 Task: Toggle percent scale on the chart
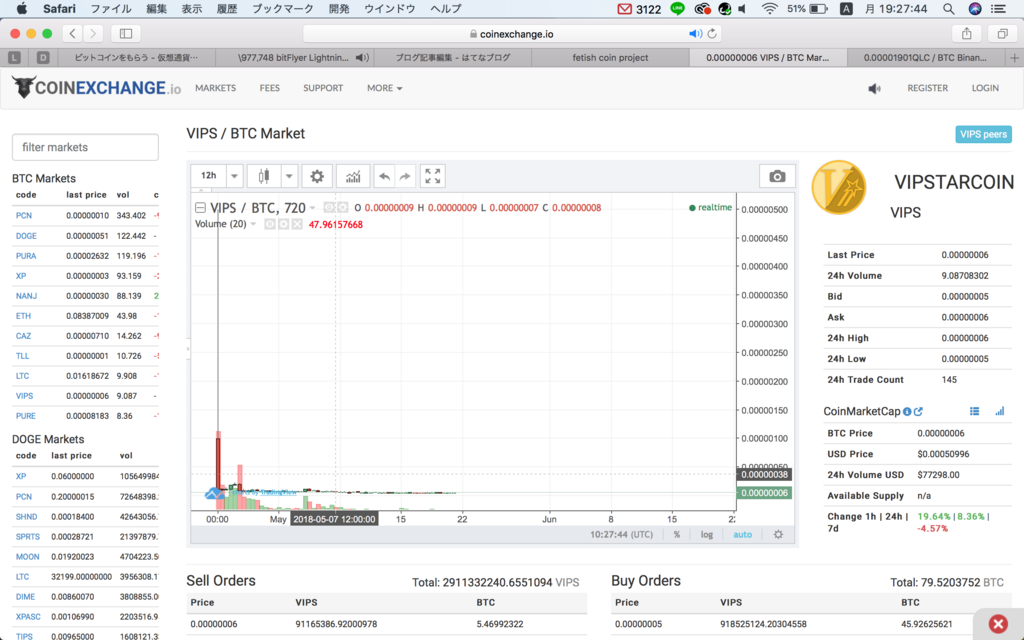[677, 534]
